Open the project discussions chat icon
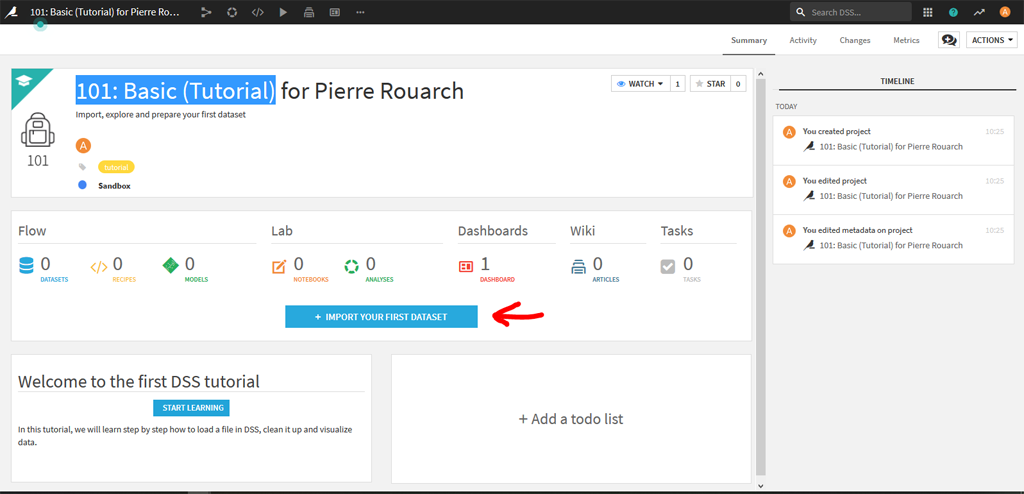 coord(948,40)
